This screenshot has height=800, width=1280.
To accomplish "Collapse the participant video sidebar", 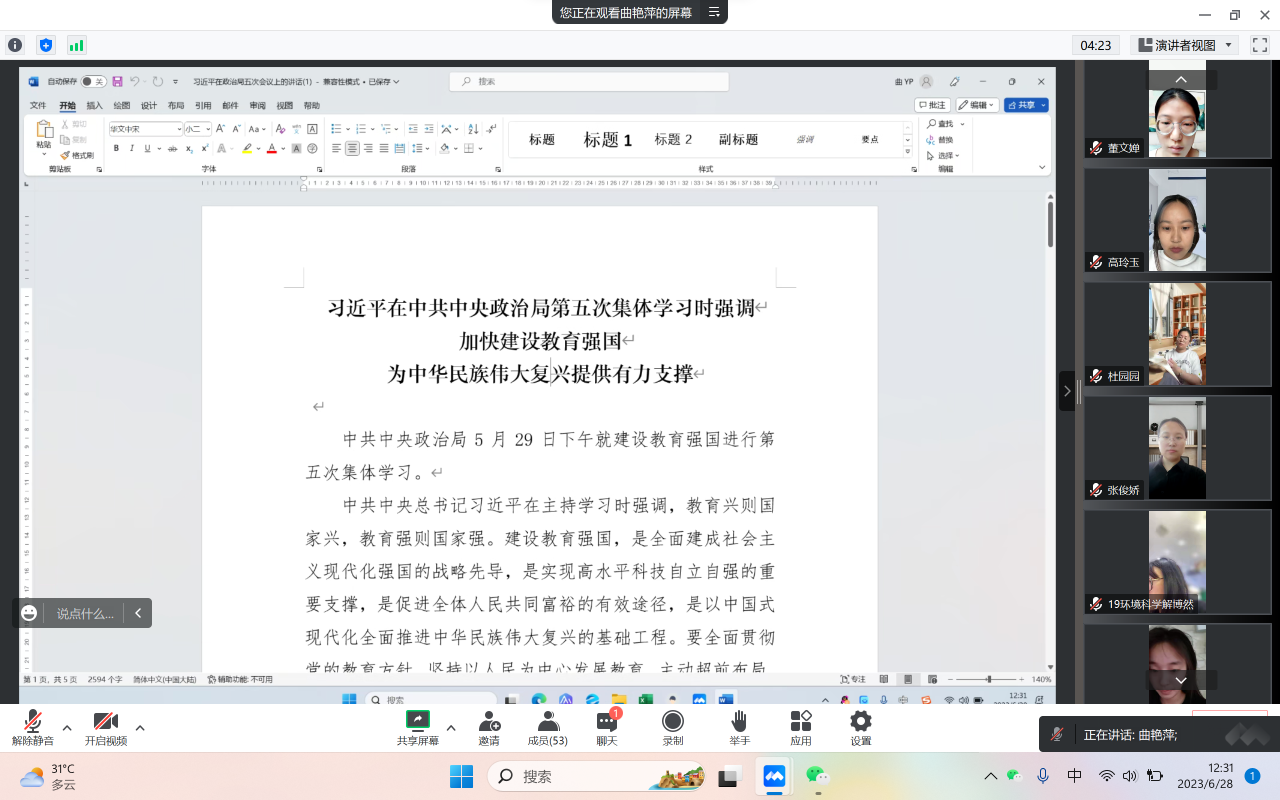I will (1067, 391).
